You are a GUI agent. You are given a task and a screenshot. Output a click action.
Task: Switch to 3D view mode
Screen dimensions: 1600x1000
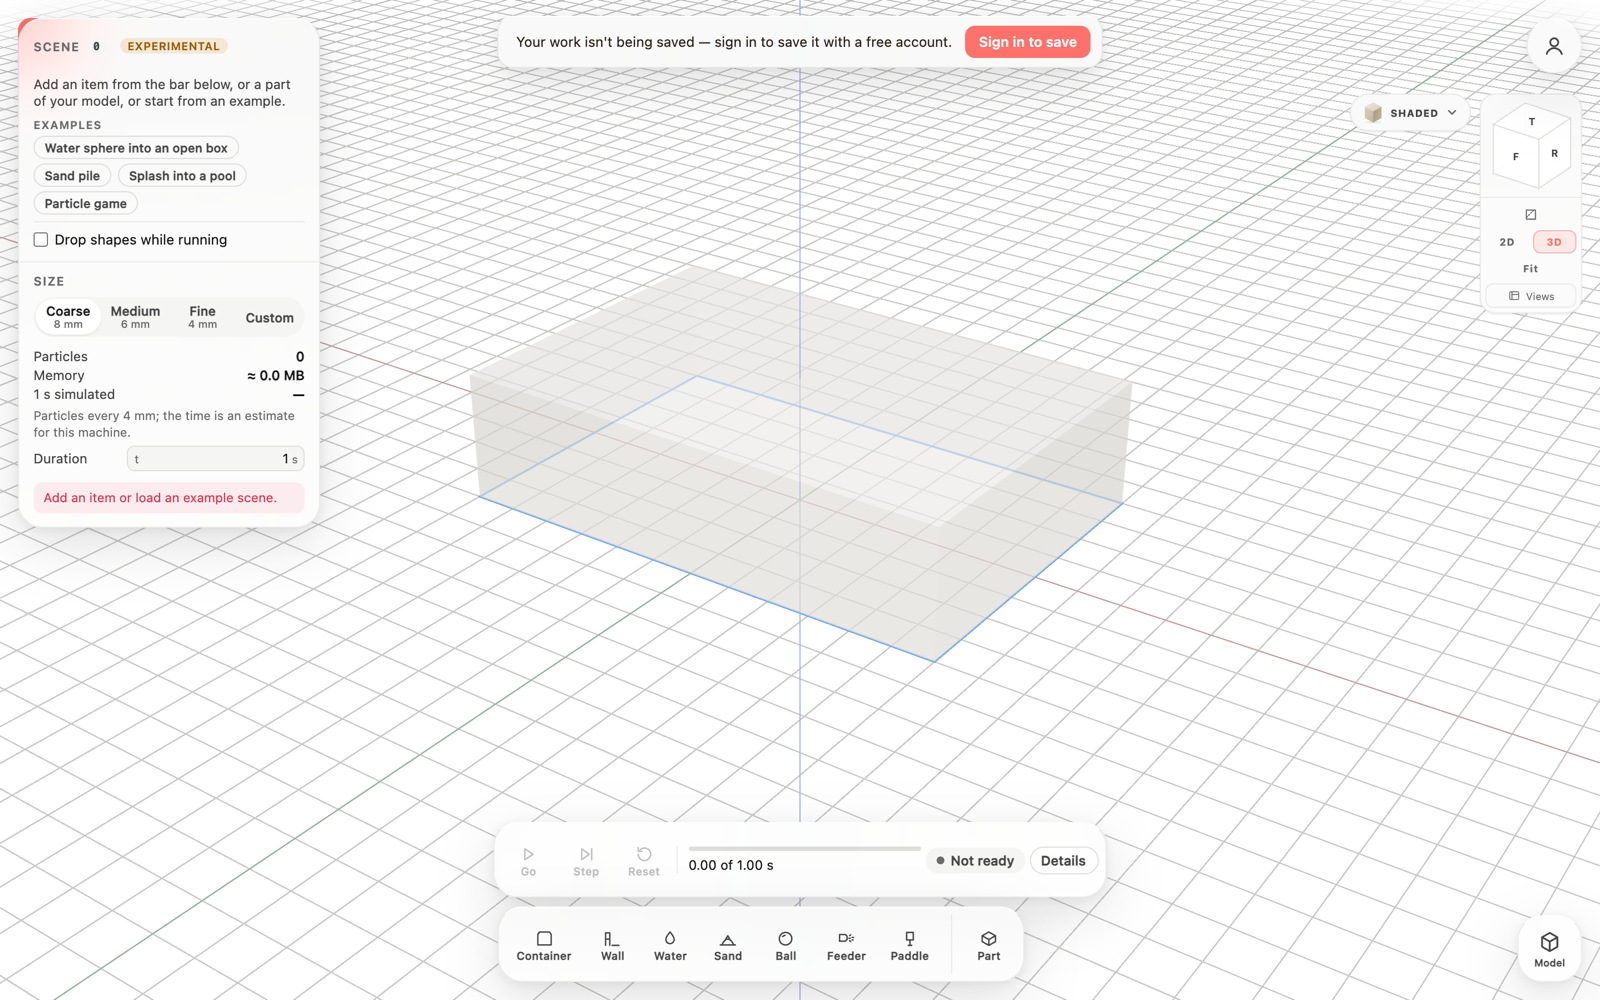click(1554, 242)
